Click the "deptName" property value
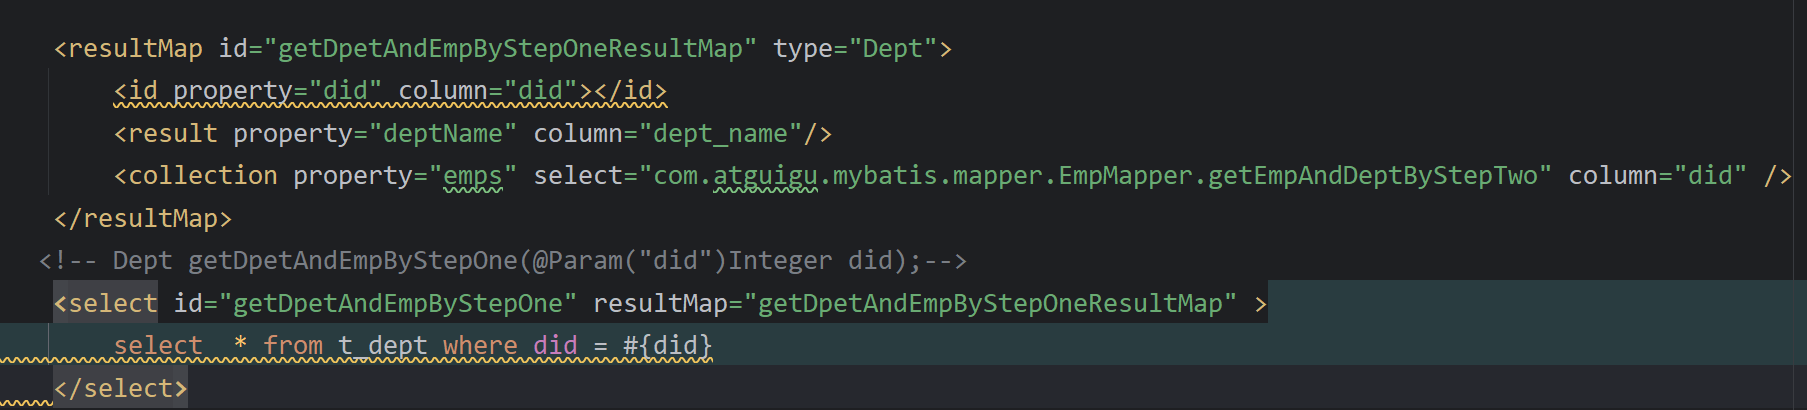The image size is (1807, 410). 443,134
